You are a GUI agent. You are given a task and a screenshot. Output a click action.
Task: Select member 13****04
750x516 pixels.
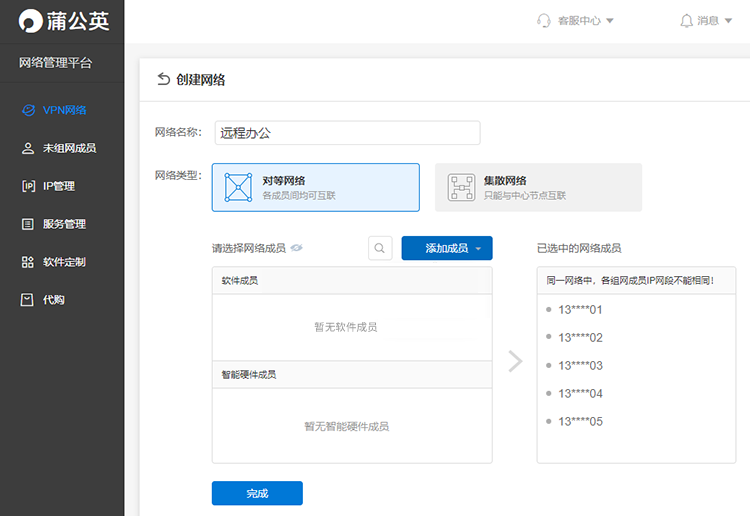pyautogui.click(x=580, y=394)
